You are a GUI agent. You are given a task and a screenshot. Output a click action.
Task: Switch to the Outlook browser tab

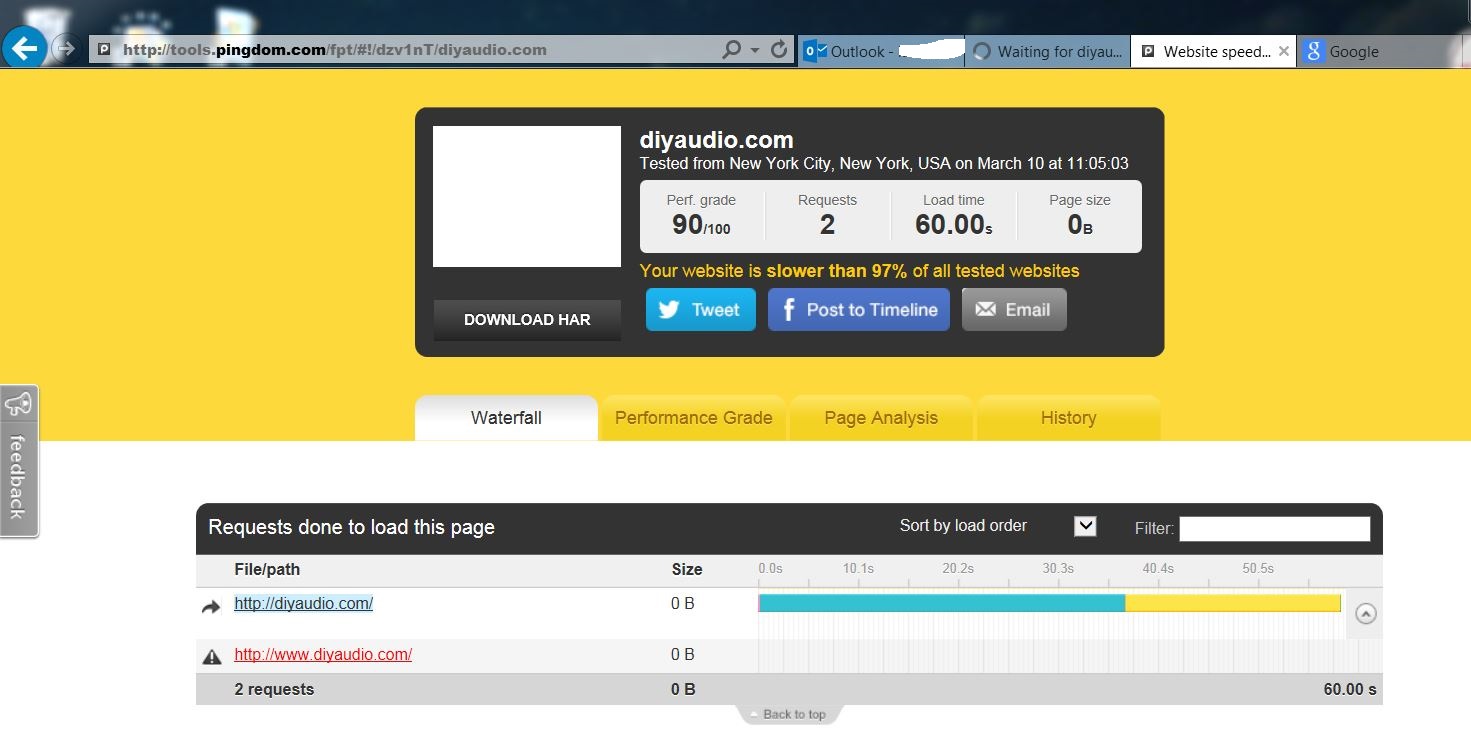(883, 51)
